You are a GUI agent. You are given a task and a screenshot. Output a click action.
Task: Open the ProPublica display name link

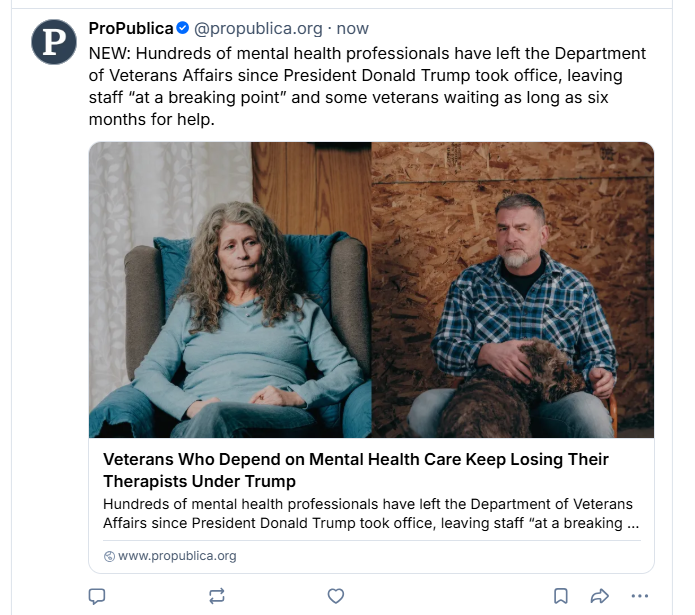pos(131,28)
